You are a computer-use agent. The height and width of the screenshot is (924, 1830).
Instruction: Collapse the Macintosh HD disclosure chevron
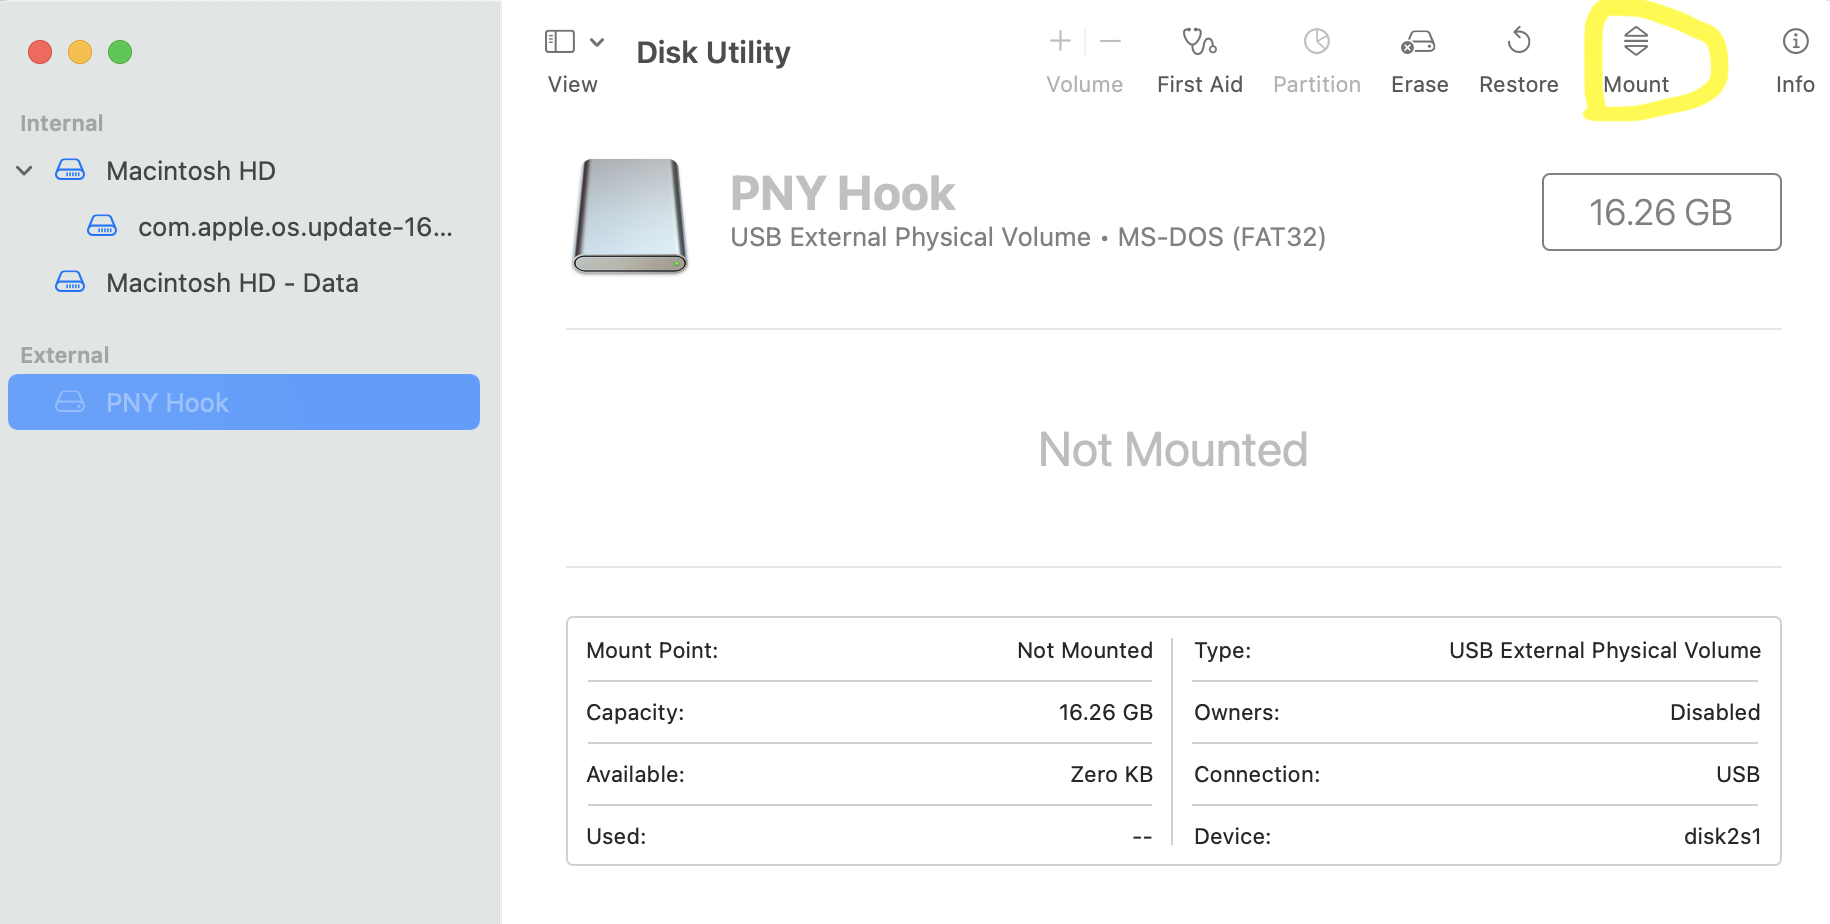[x=25, y=171]
